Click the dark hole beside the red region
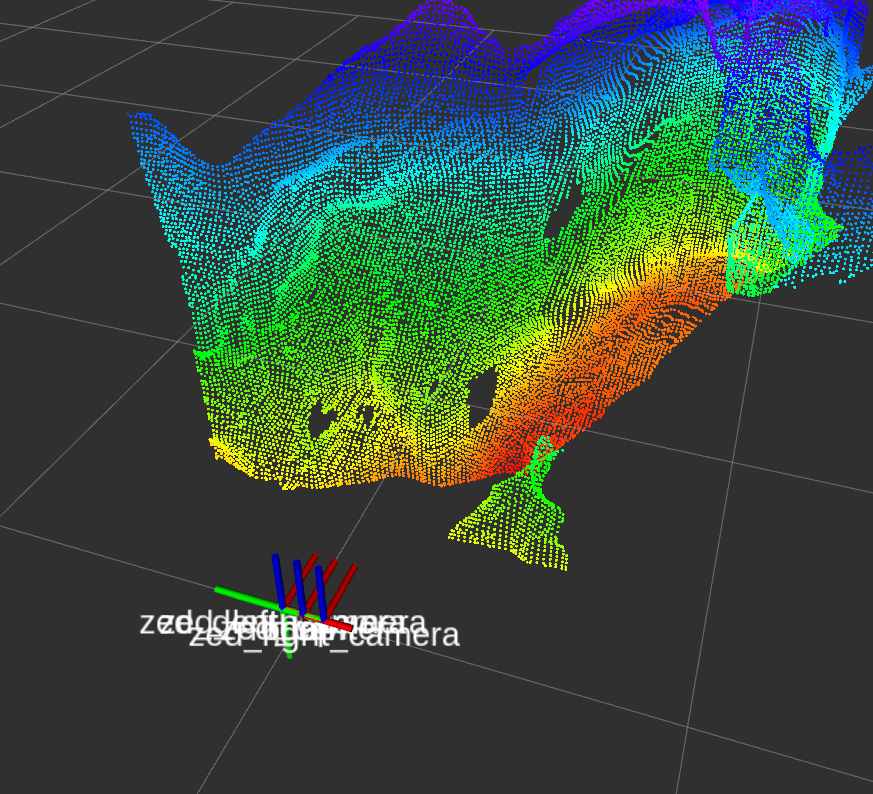Viewport: 873px width, 794px height. 484,386
